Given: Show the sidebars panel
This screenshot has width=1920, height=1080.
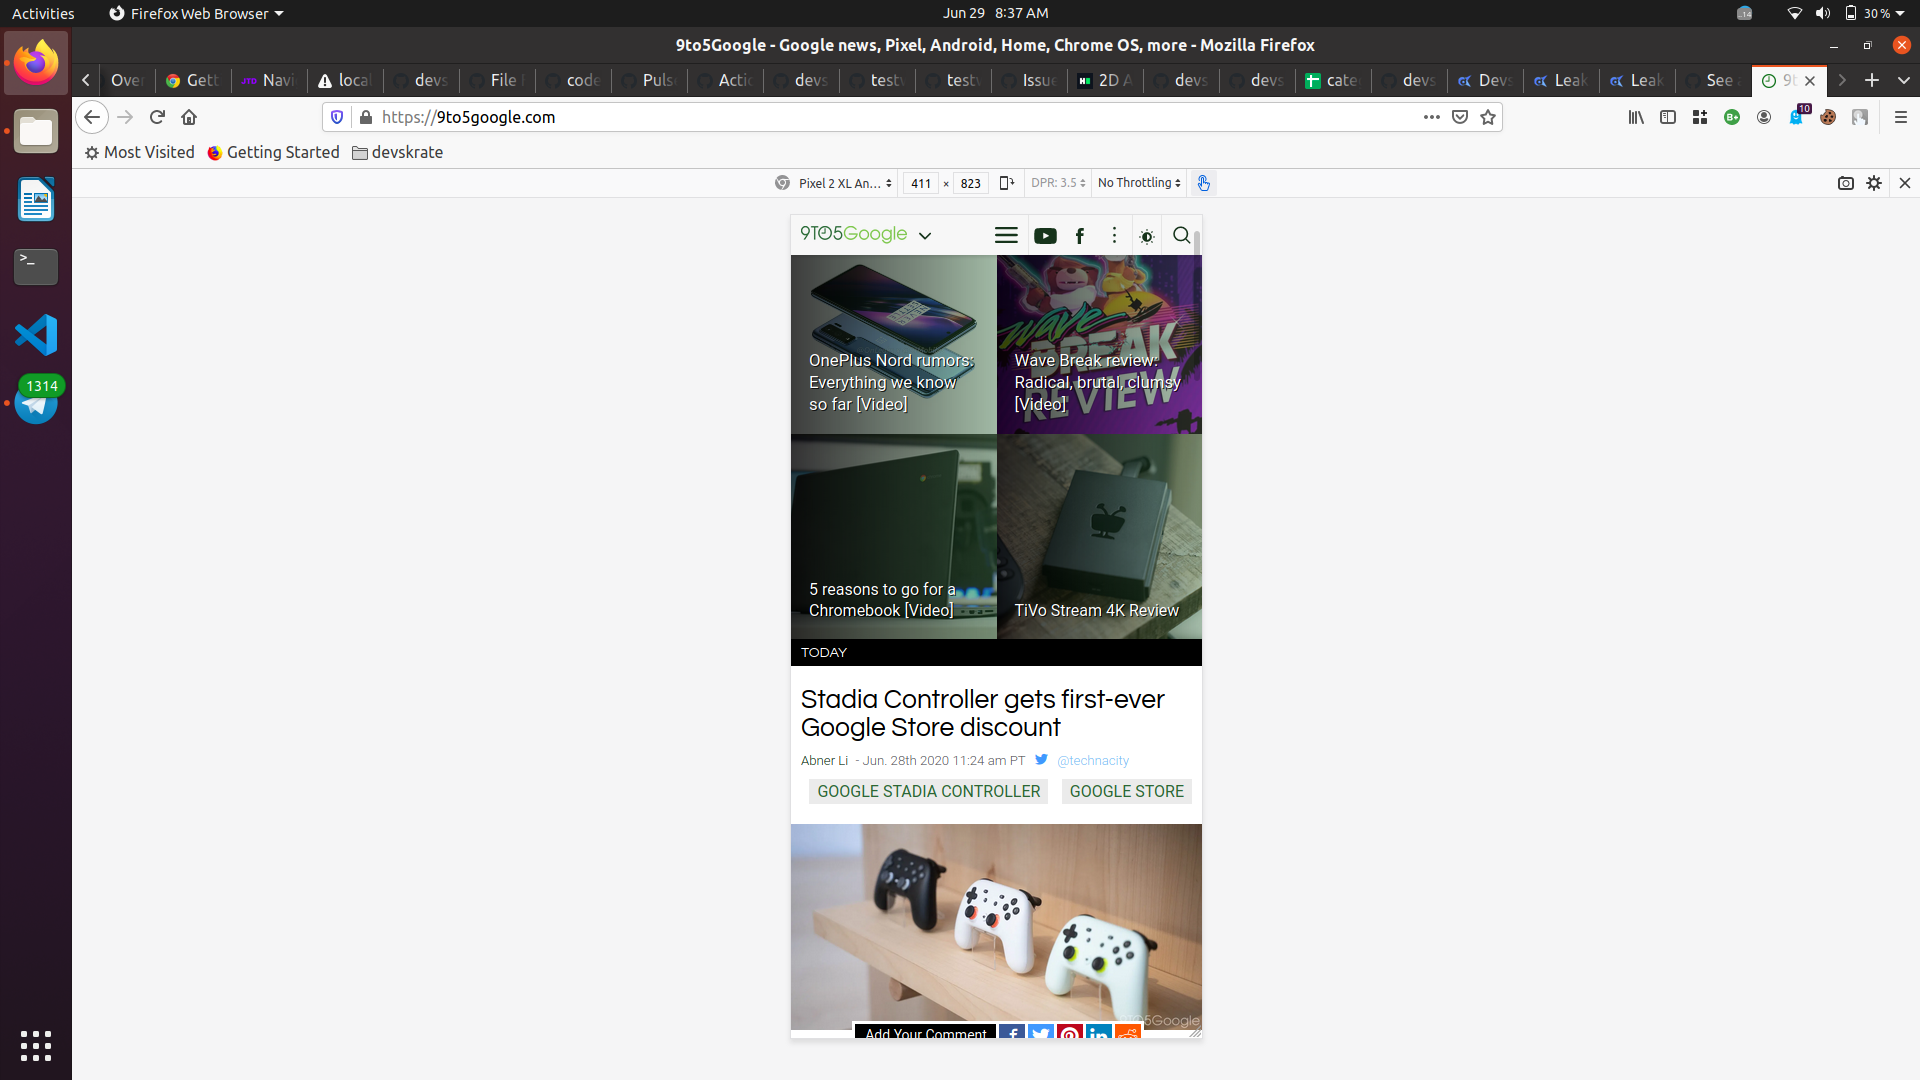Looking at the screenshot, I should point(1668,117).
